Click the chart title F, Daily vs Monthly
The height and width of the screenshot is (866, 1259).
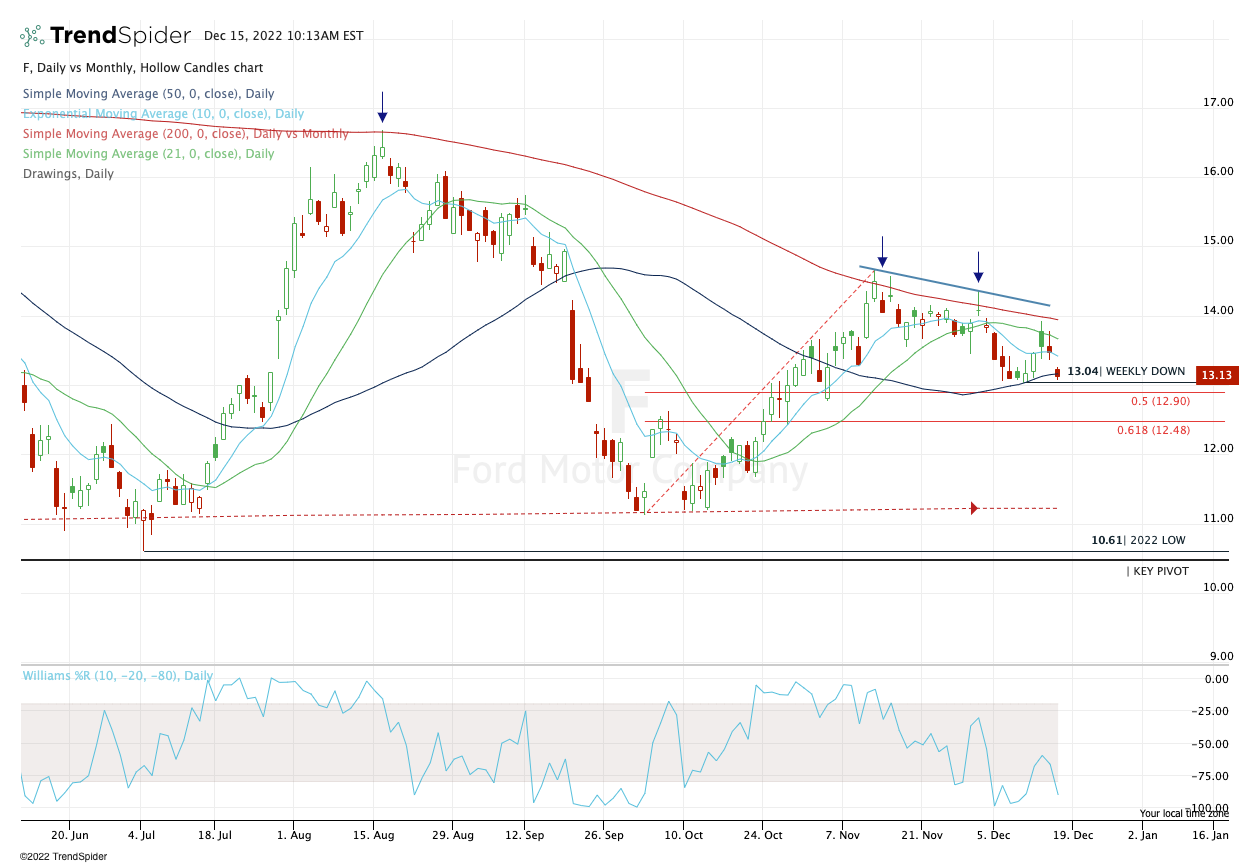142,68
